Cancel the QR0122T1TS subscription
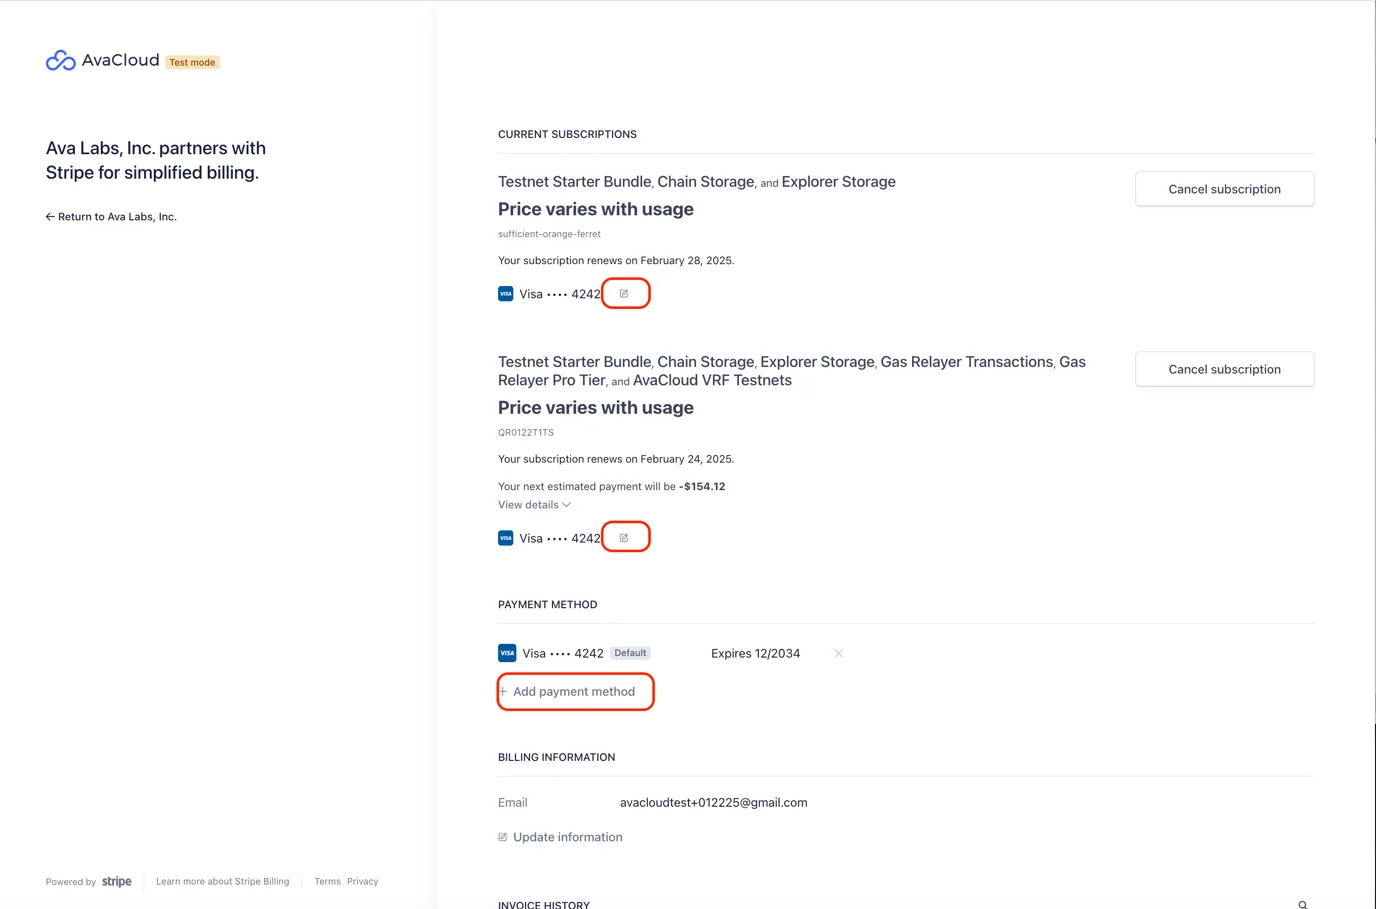Viewport: 1376px width, 909px height. (1224, 369)
